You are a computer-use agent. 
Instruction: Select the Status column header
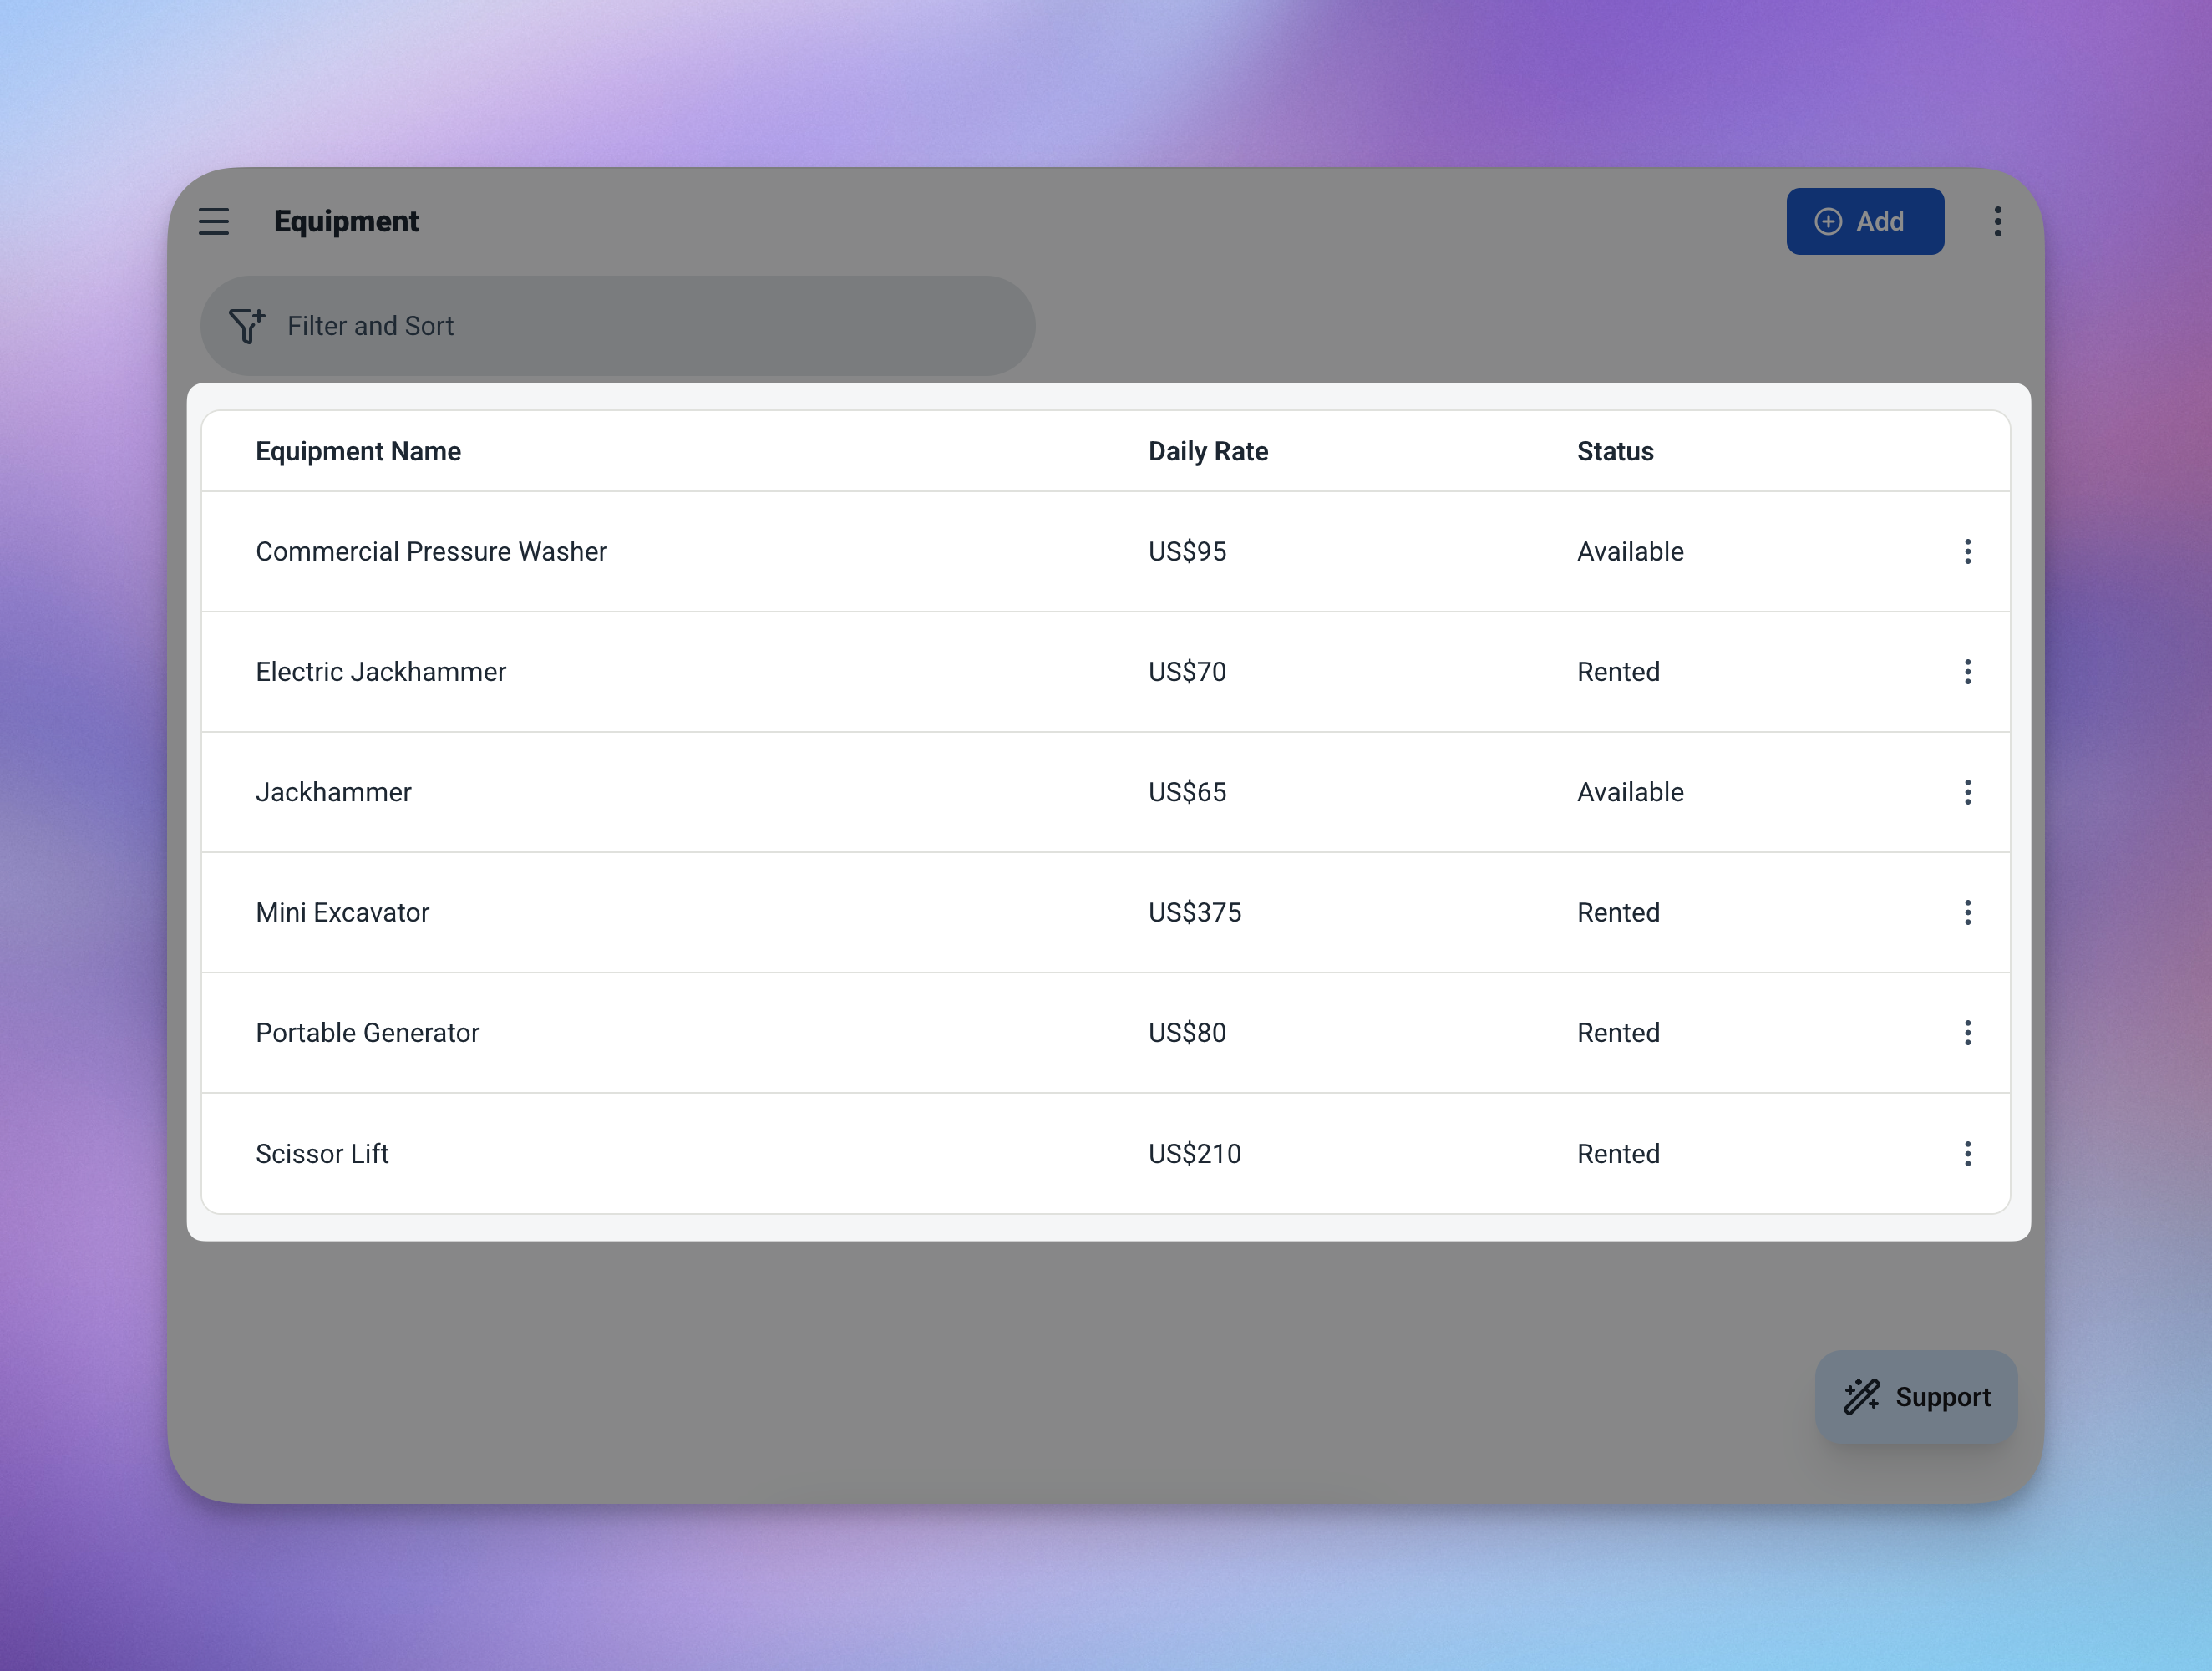click(1614, 451)
